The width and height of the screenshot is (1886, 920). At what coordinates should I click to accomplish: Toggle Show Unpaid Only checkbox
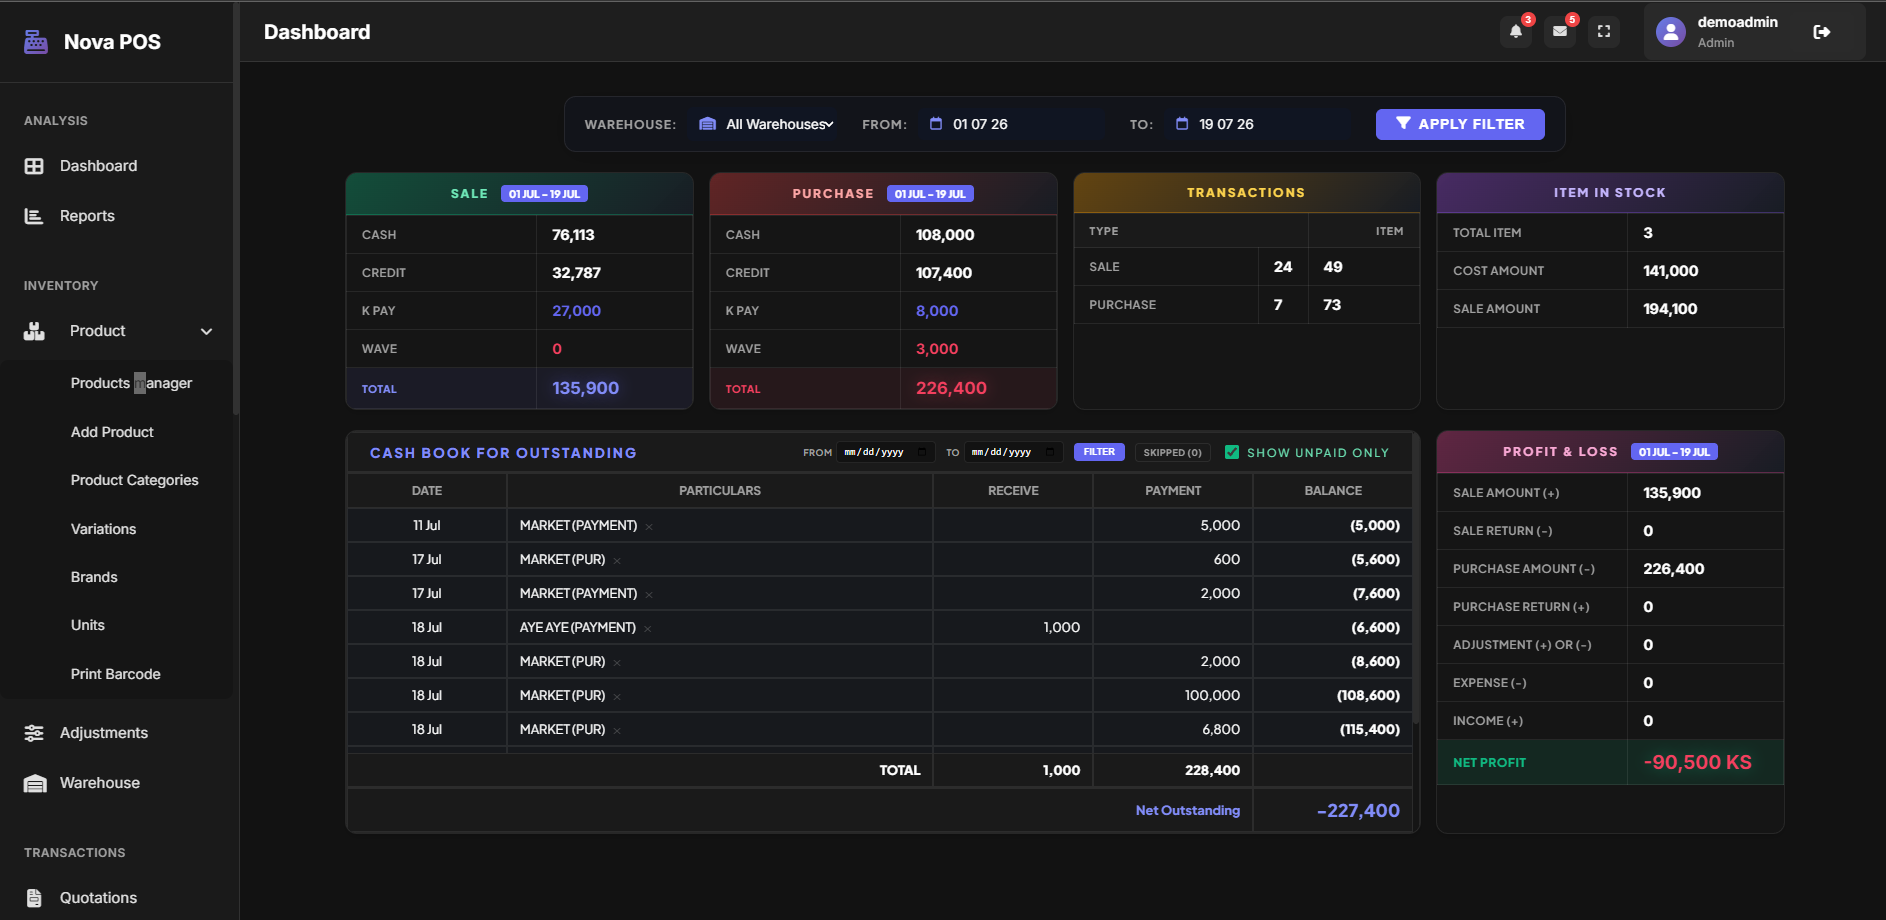pos(1232,452)
